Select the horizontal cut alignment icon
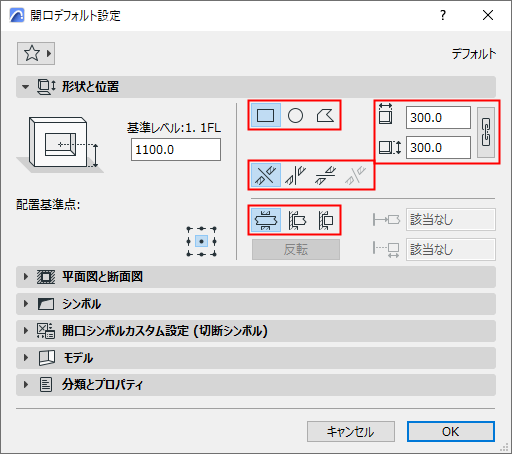Viewport: 512px width, 454px height. [x=325, y=175]
